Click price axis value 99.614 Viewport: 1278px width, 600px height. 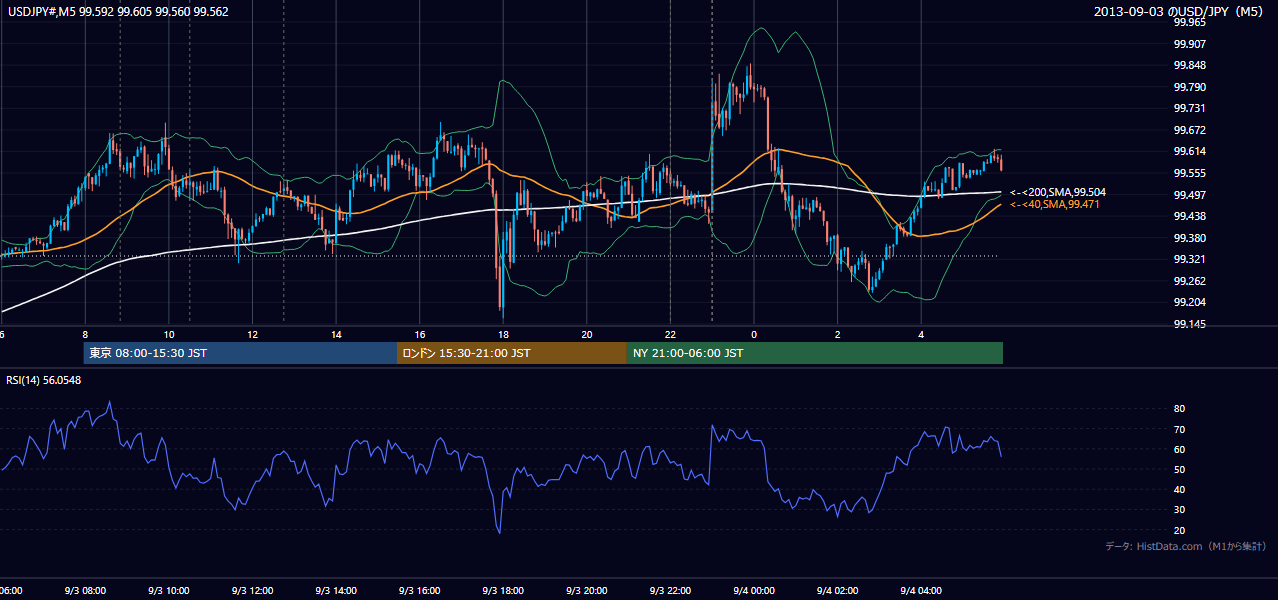[x=1189, y=151]
